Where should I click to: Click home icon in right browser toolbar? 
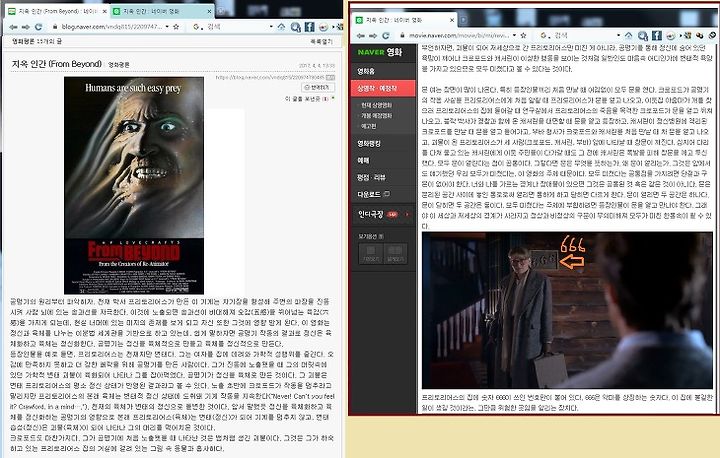[x=629, y=35]
